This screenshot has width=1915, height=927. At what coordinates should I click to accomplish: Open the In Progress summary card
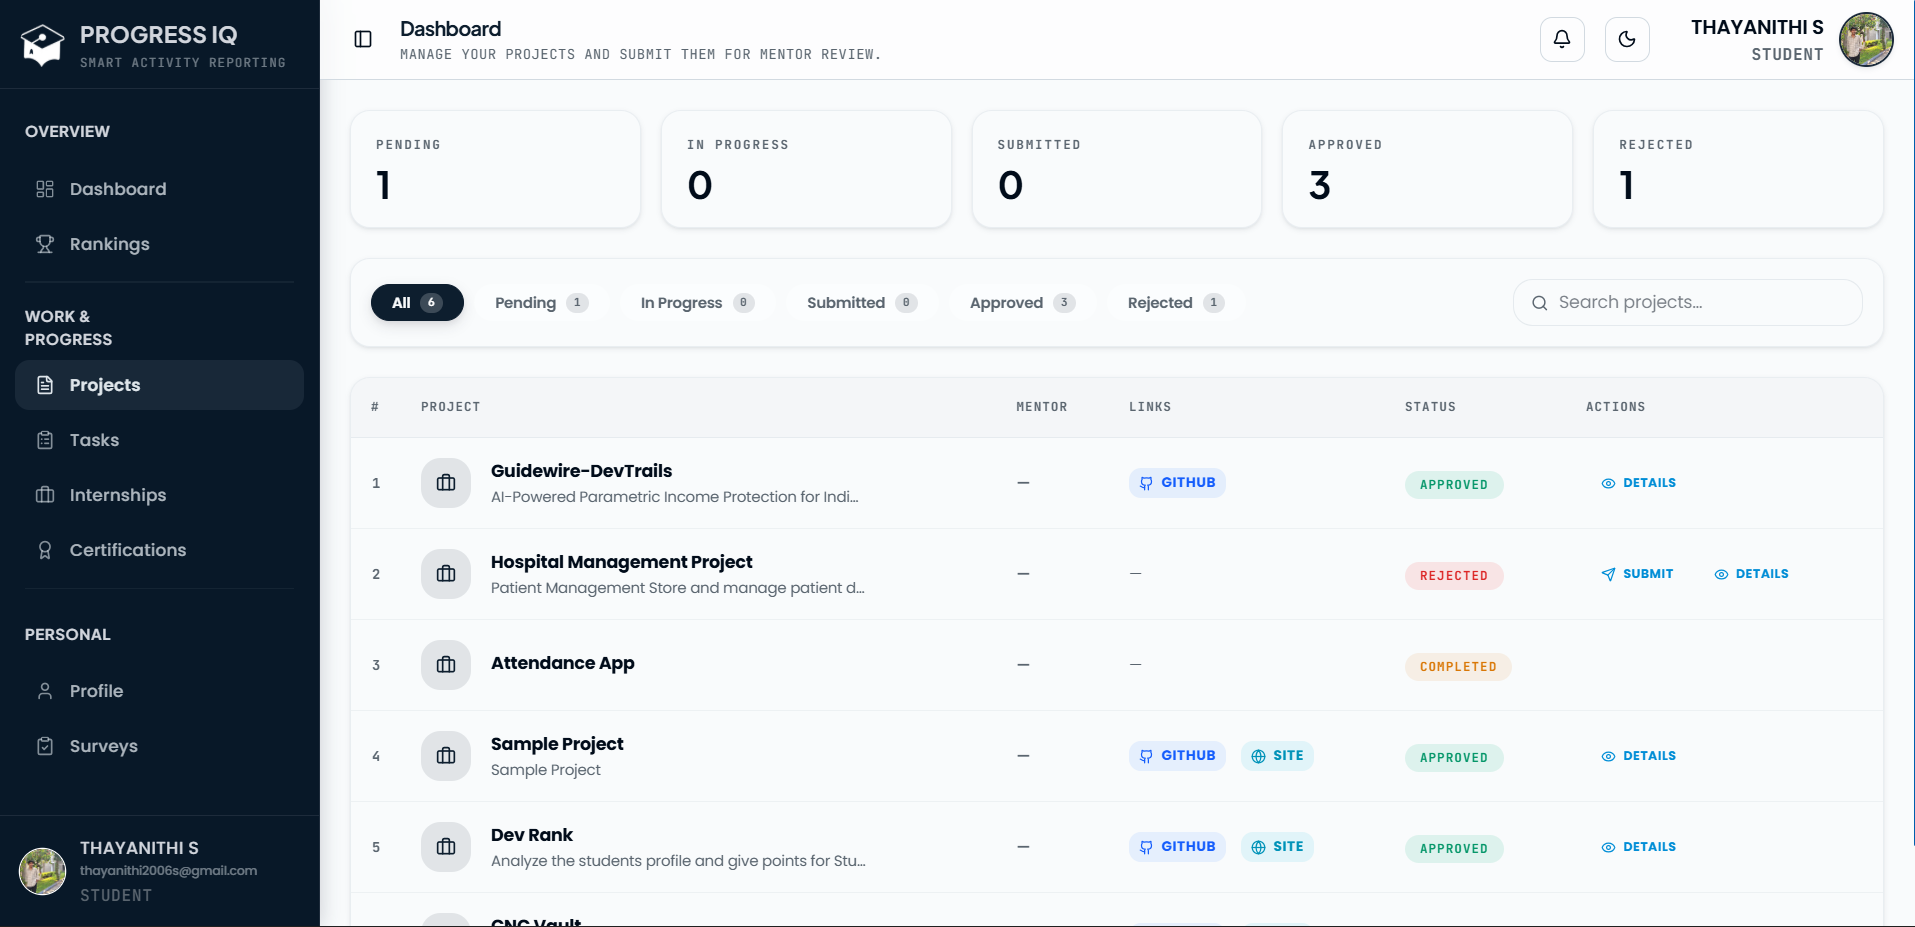[x=806, y=169]
